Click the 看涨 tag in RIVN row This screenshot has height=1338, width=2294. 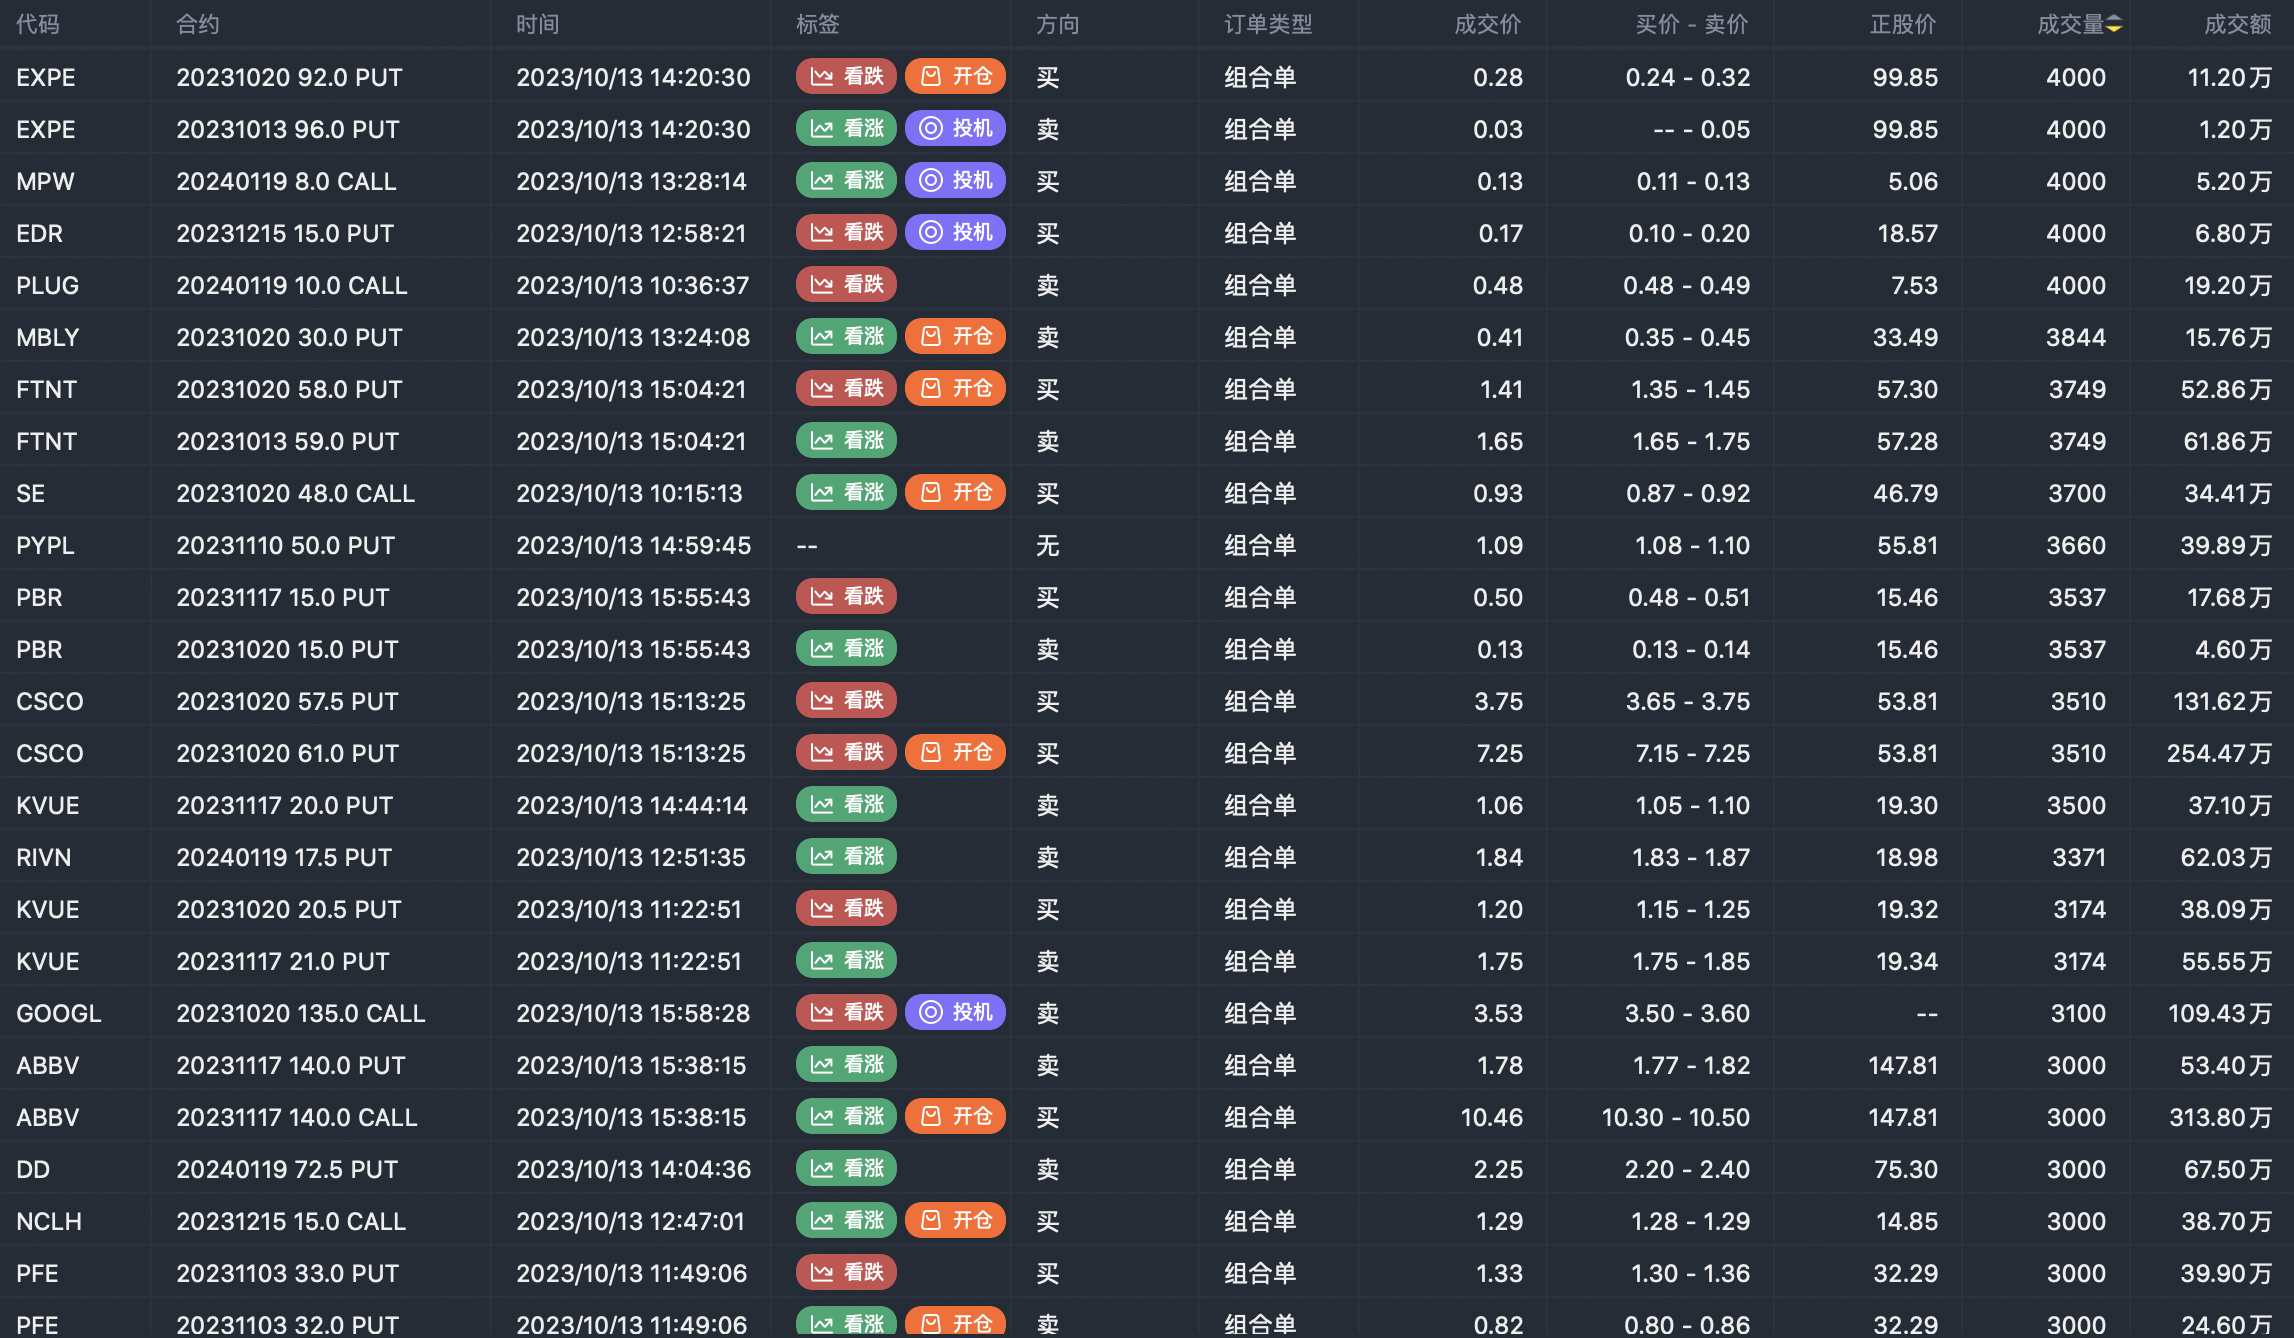click(846, 856)
